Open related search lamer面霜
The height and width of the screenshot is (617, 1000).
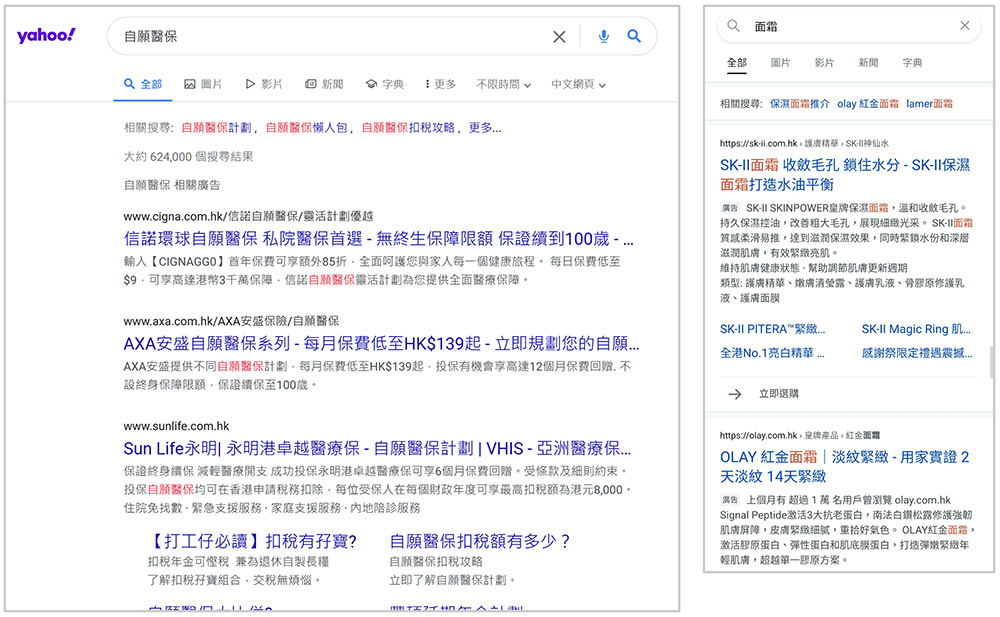[929, 104]
